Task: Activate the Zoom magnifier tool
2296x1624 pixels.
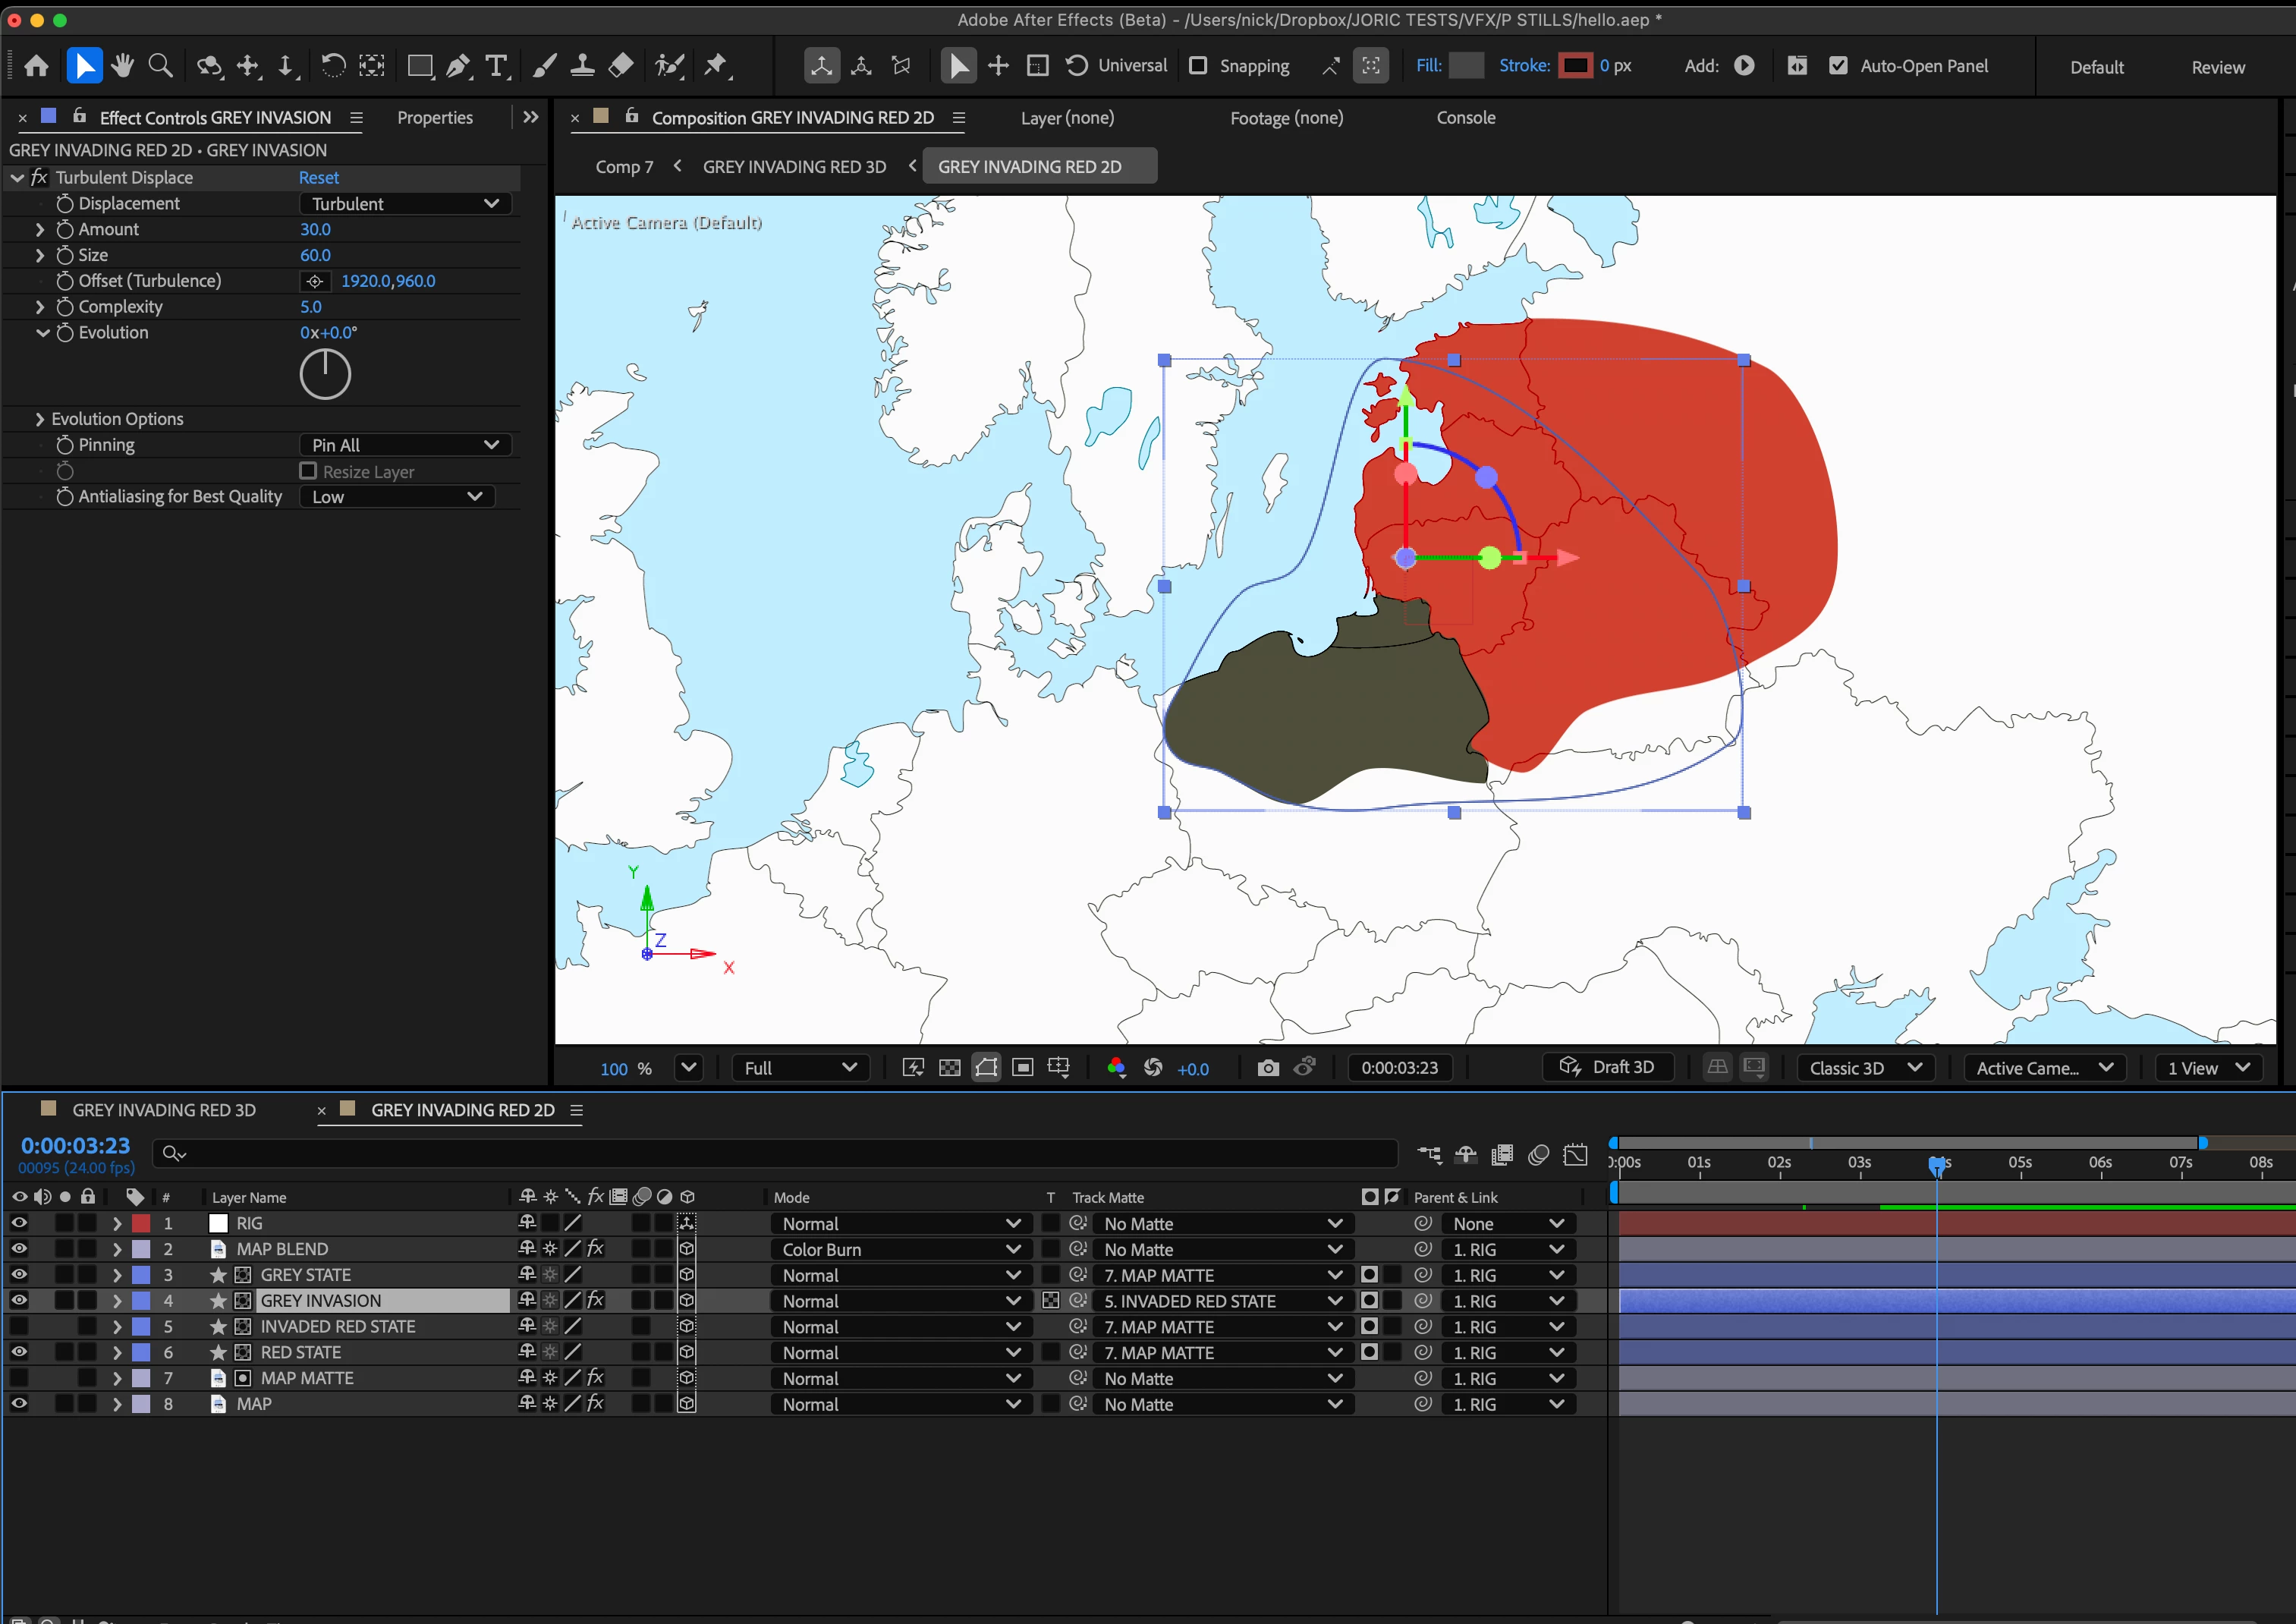Action: pos(160,66)
